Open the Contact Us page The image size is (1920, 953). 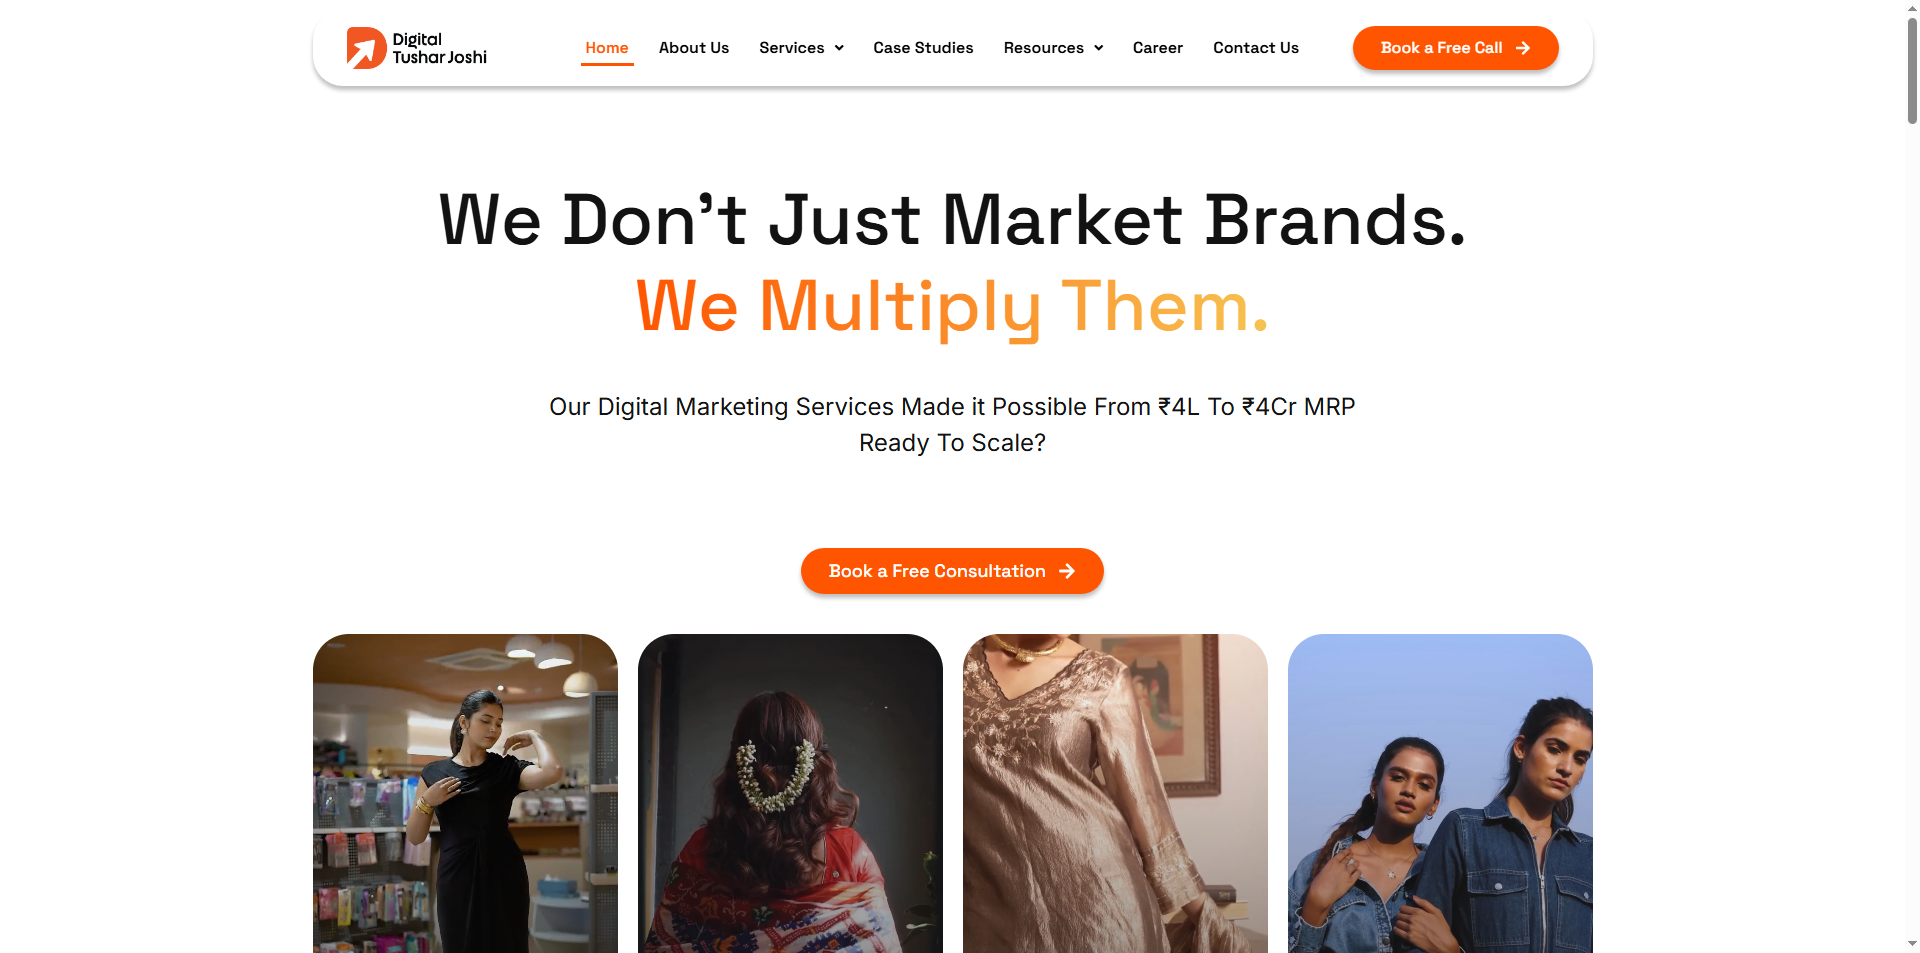coord(1256,48)
